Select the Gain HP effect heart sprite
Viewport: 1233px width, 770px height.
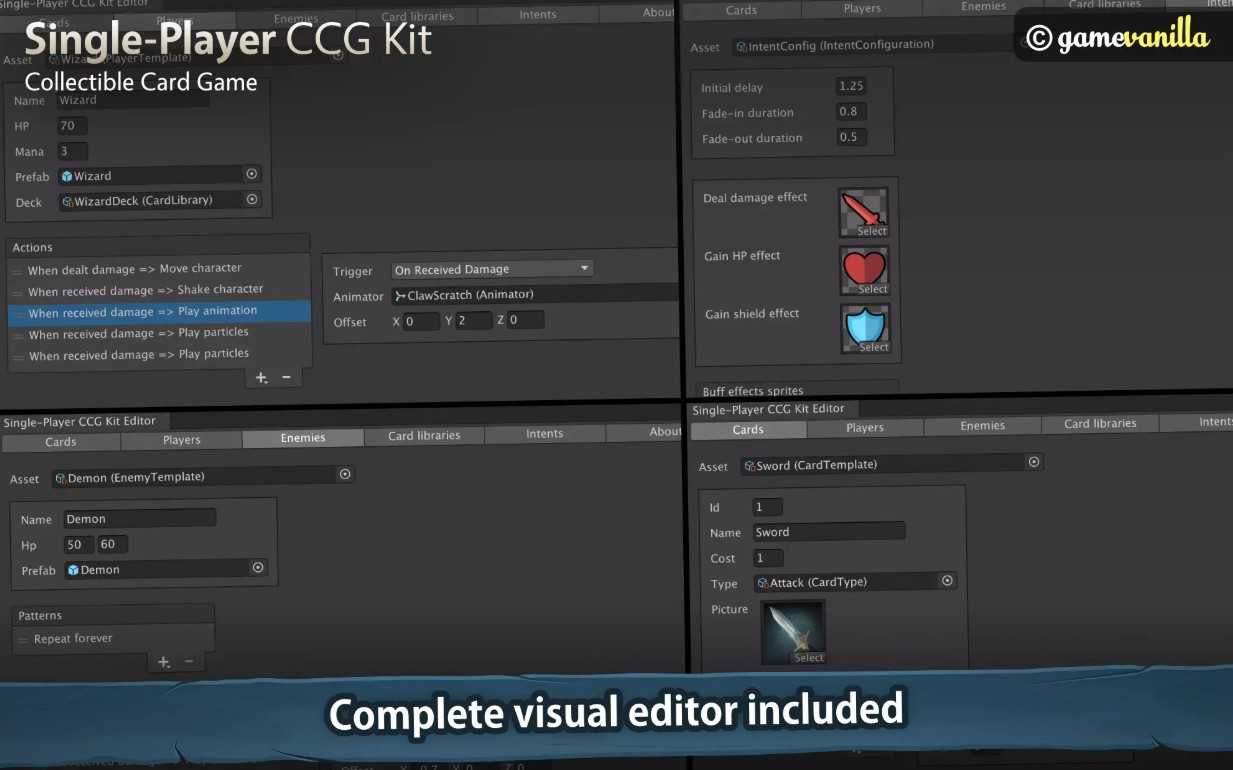click(864, 271)
